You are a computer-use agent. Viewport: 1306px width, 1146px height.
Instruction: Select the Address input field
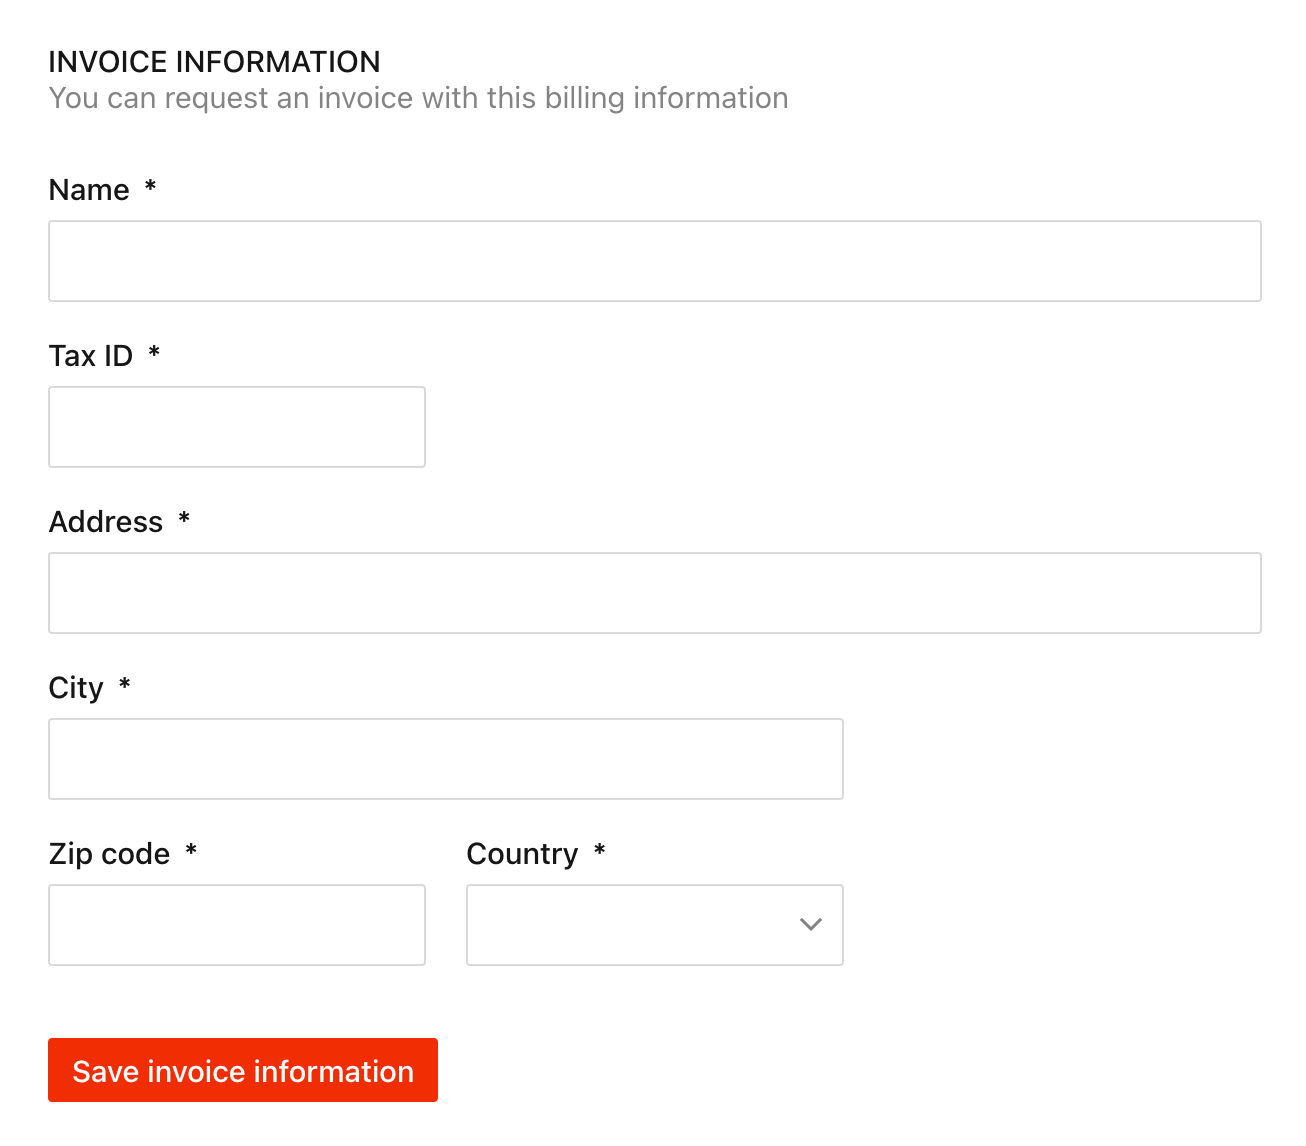click(655, 593)
